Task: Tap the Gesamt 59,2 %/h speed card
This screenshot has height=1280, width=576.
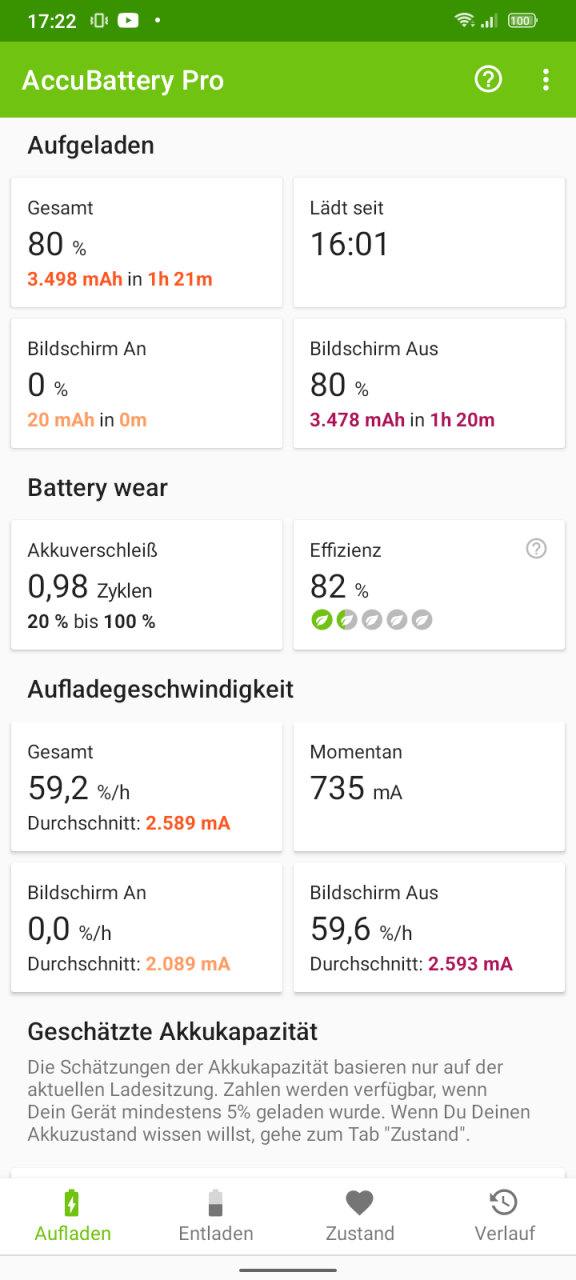Action: pyautogui.click(x=147, y=787)
